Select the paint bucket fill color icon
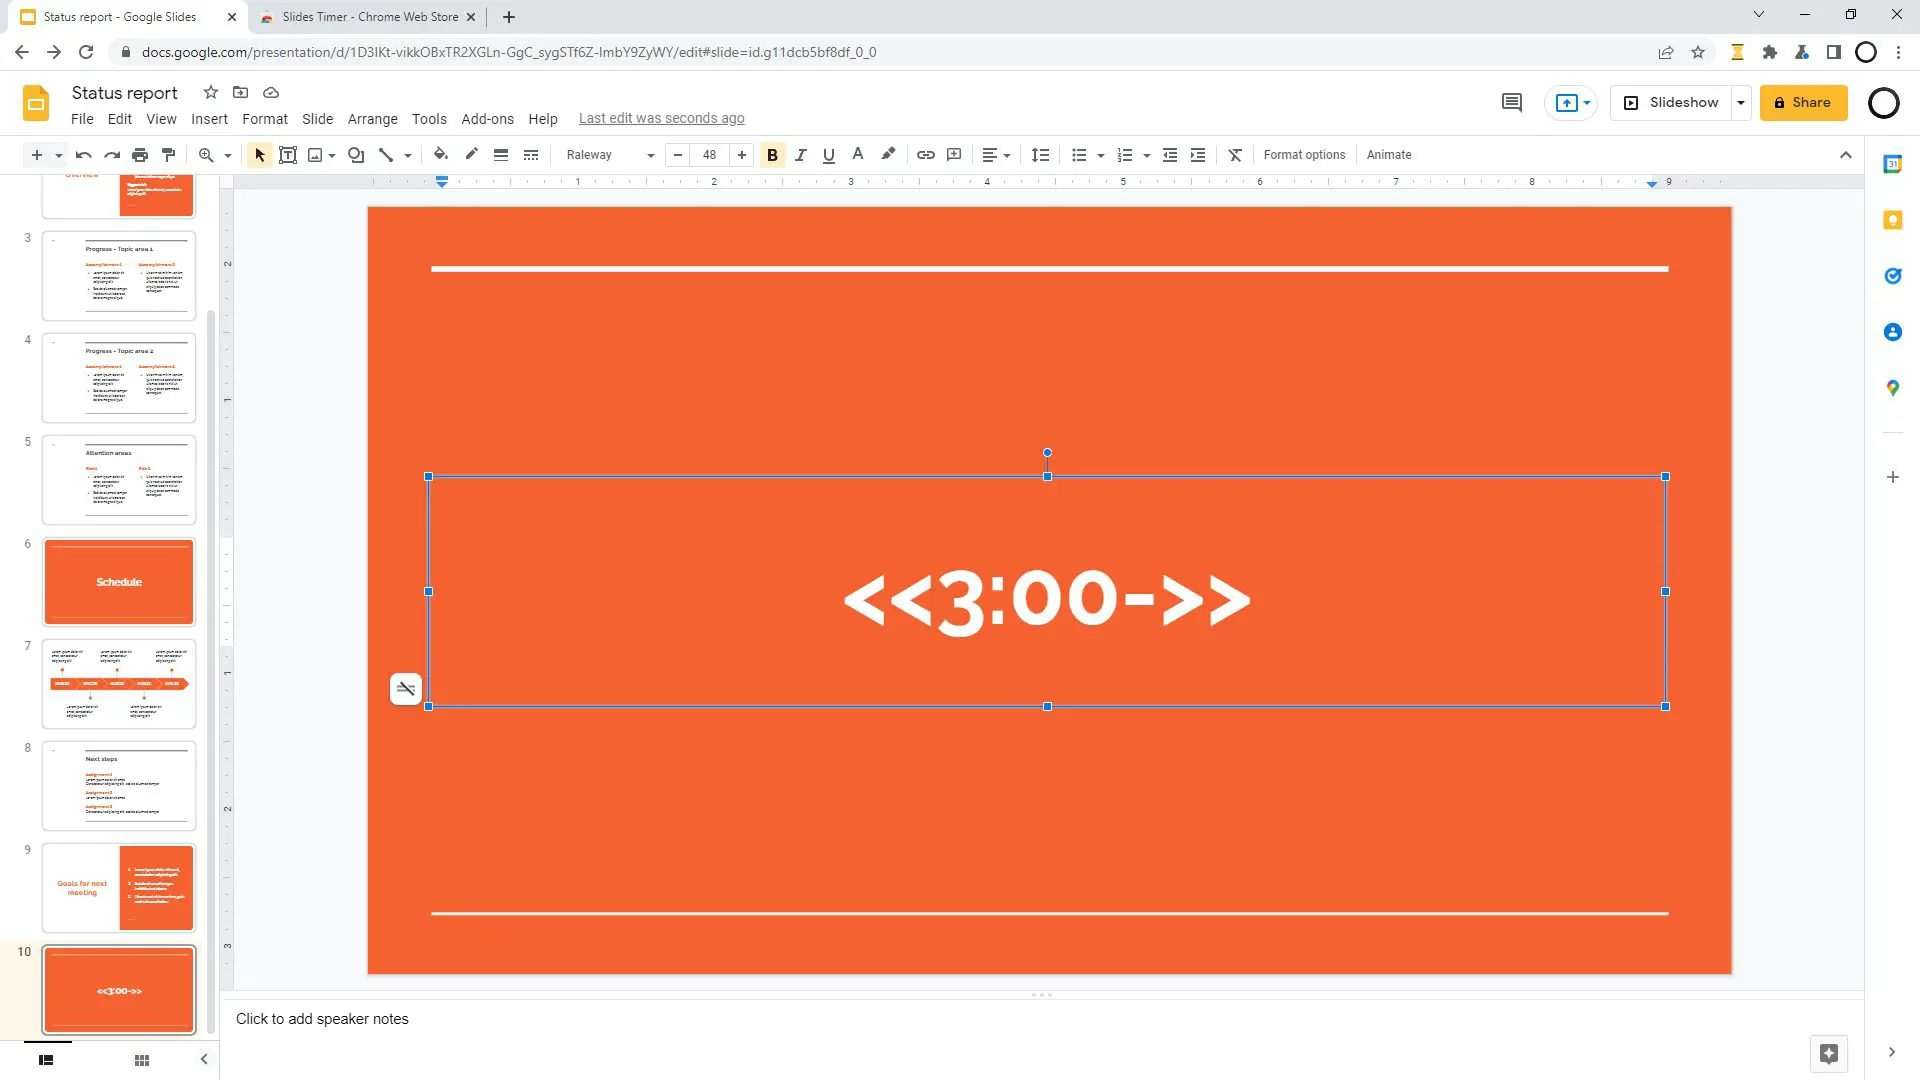The height and width of the screenshot is (1080, 1920). [440, 154]
